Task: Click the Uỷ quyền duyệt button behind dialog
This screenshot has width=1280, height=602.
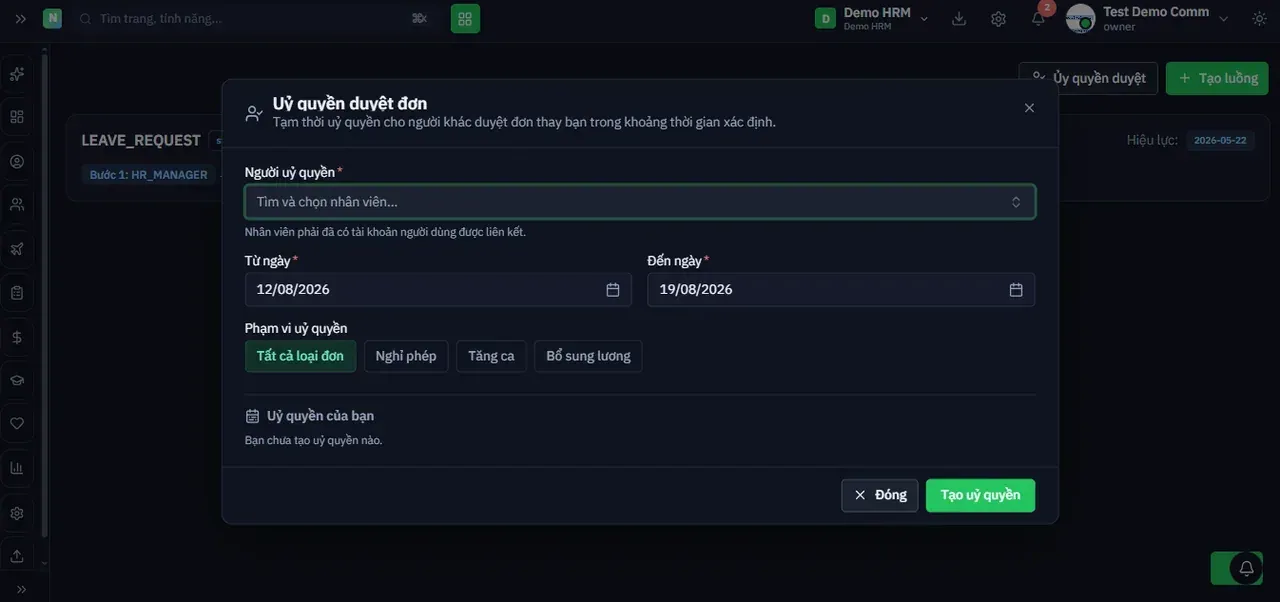Action: tap(1089, 78)
